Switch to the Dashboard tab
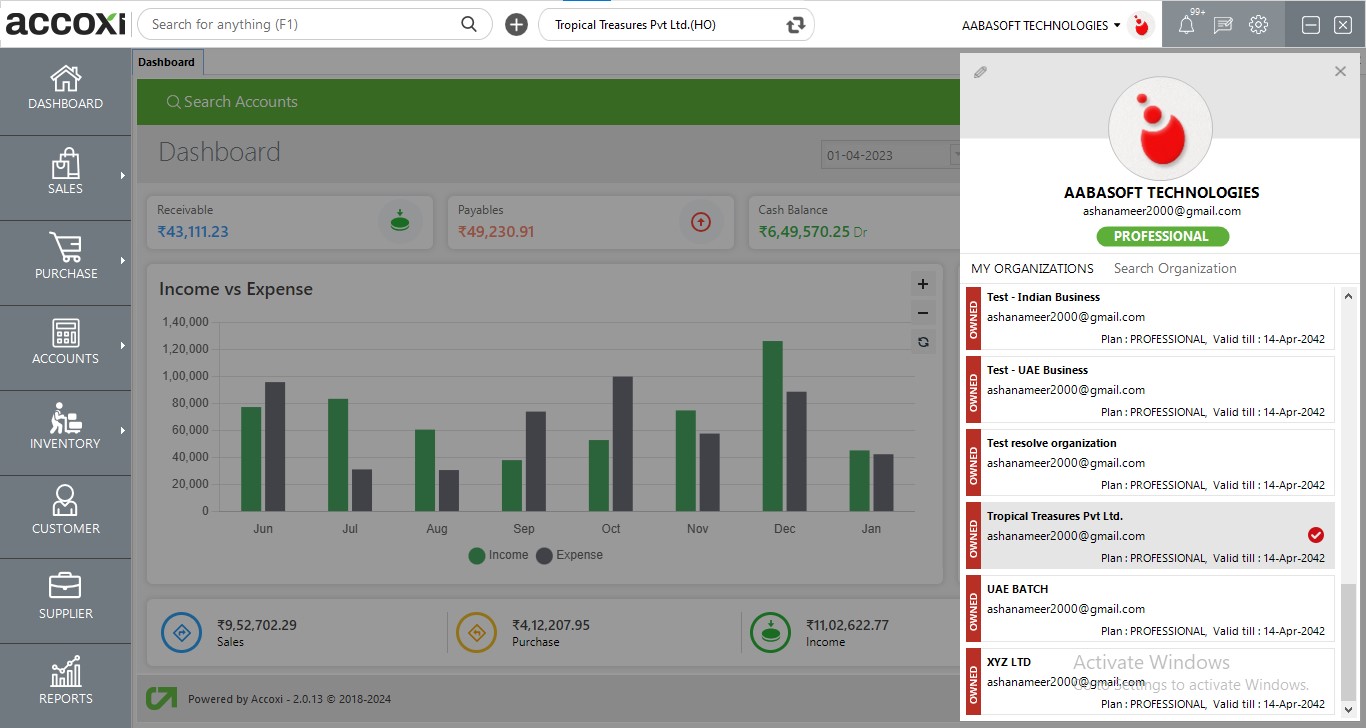The height and width of the screenshot is (728, 1366). pyautogui.click(x=167, y=62)
